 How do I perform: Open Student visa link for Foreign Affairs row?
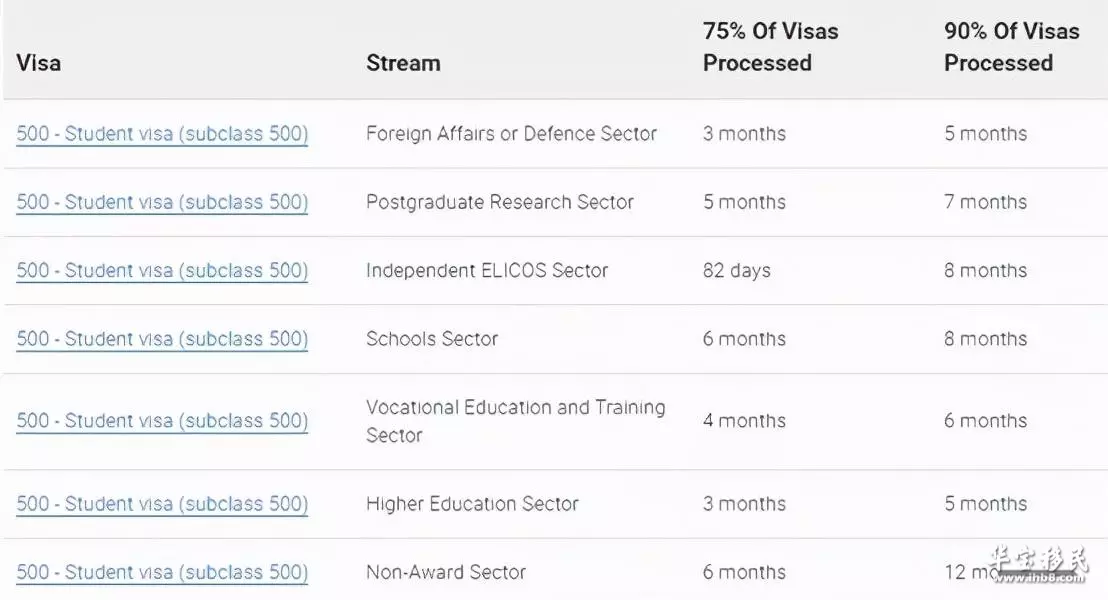pyautogui.click(x=162, y=134)
